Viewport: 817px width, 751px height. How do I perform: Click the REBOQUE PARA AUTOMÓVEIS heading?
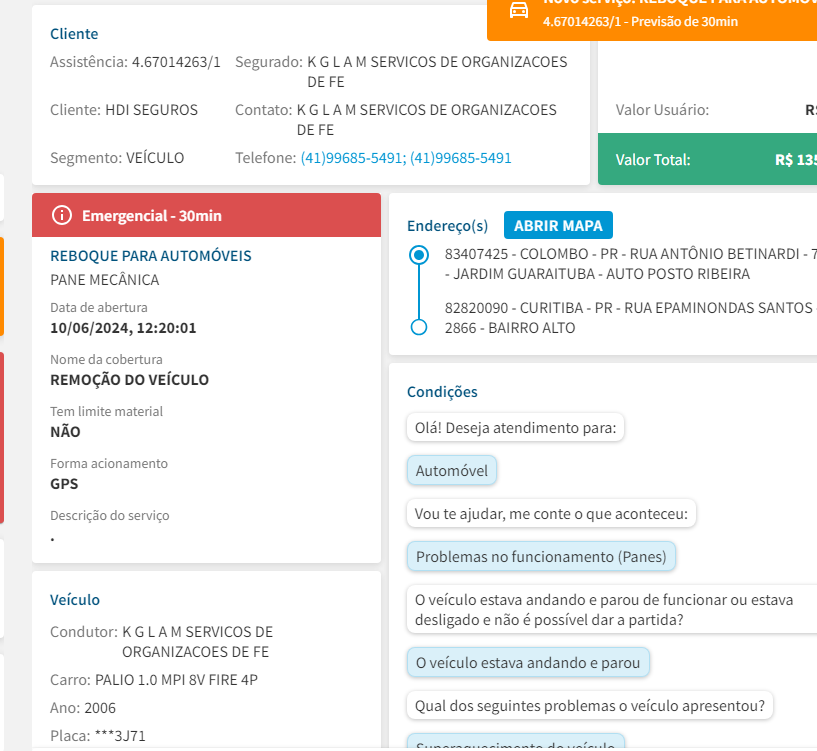click(151, 256)
